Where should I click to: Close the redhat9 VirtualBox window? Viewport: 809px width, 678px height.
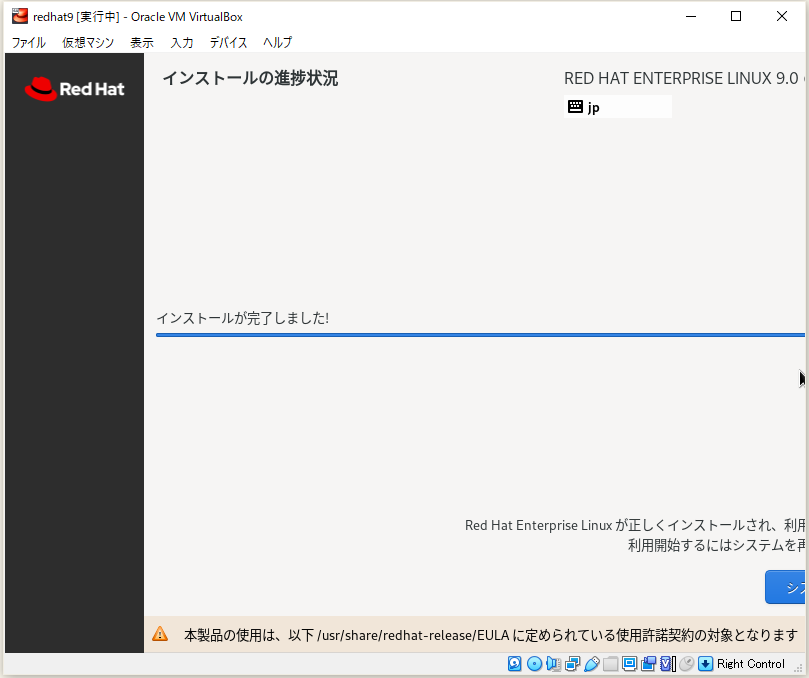pyautogui.click(x=782, y=16)
